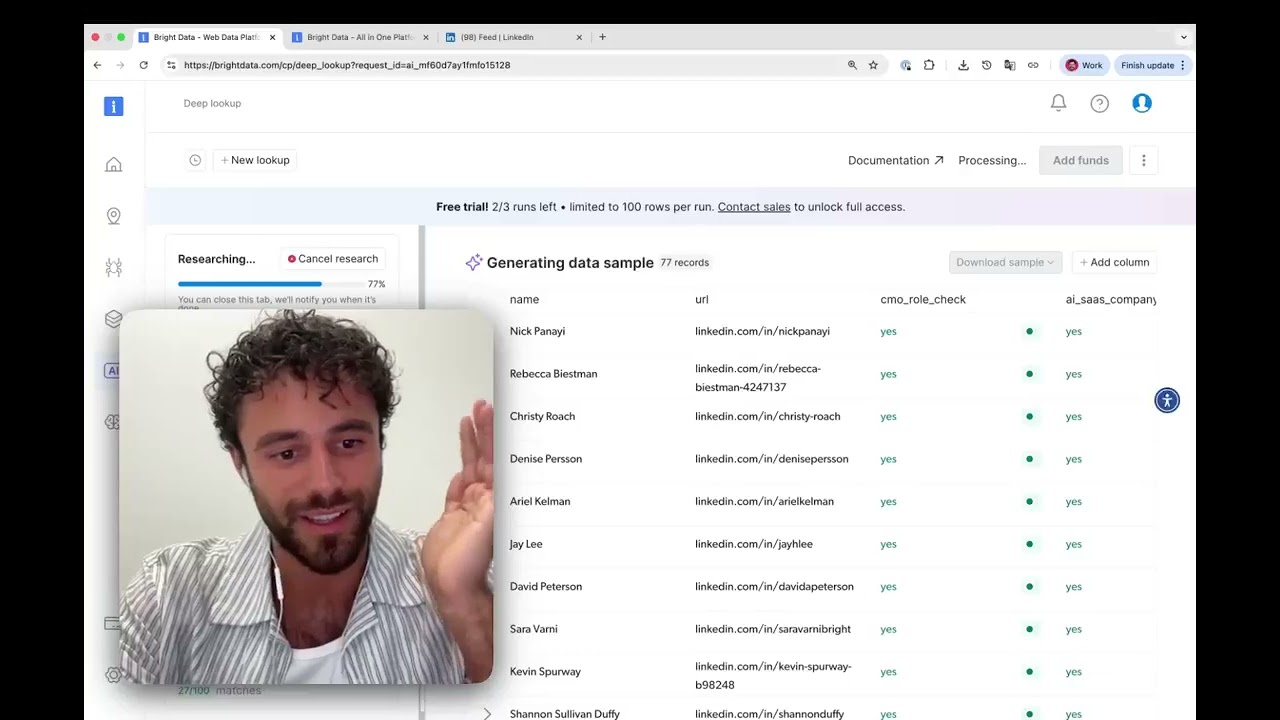
Task: Open the three-dot more options menu
Action: [1144, 160]
